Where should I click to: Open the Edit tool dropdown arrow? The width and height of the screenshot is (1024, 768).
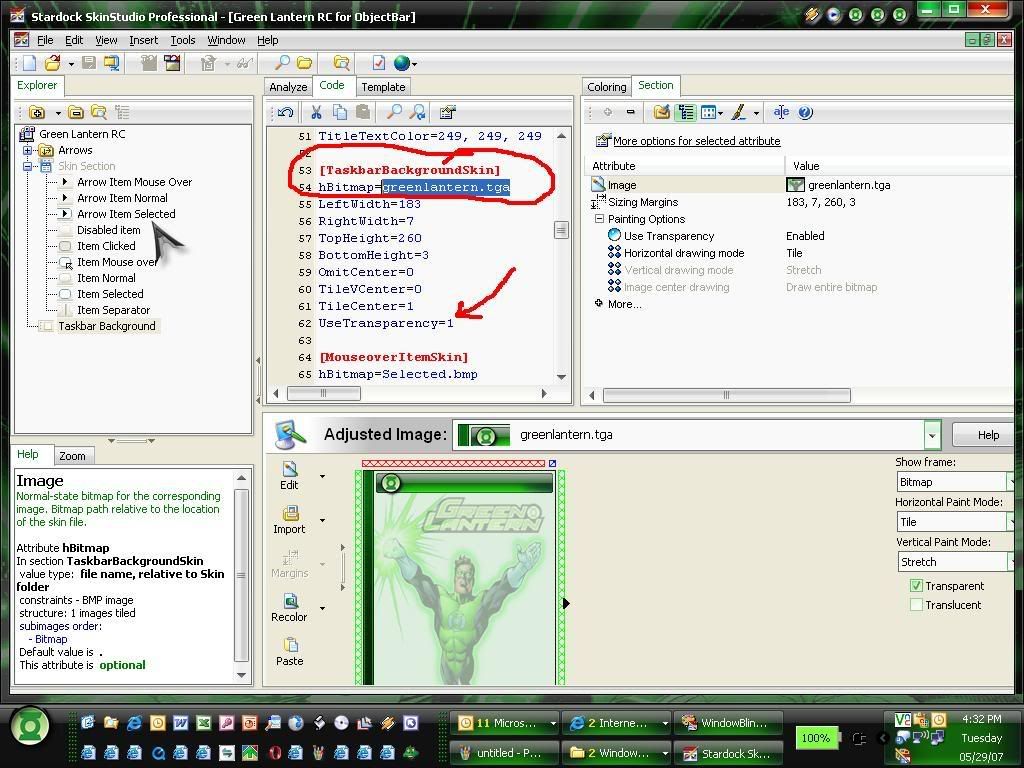(323, 476)
